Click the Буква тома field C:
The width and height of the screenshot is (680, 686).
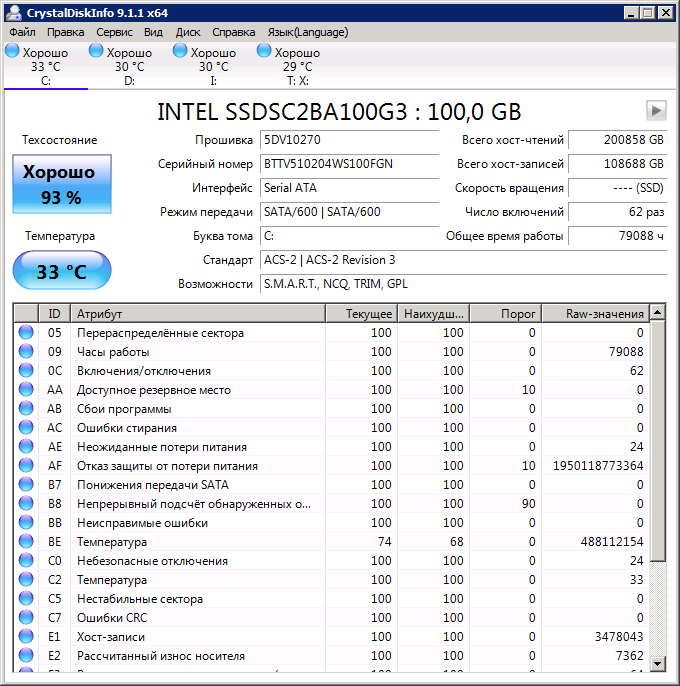(349, 236)
